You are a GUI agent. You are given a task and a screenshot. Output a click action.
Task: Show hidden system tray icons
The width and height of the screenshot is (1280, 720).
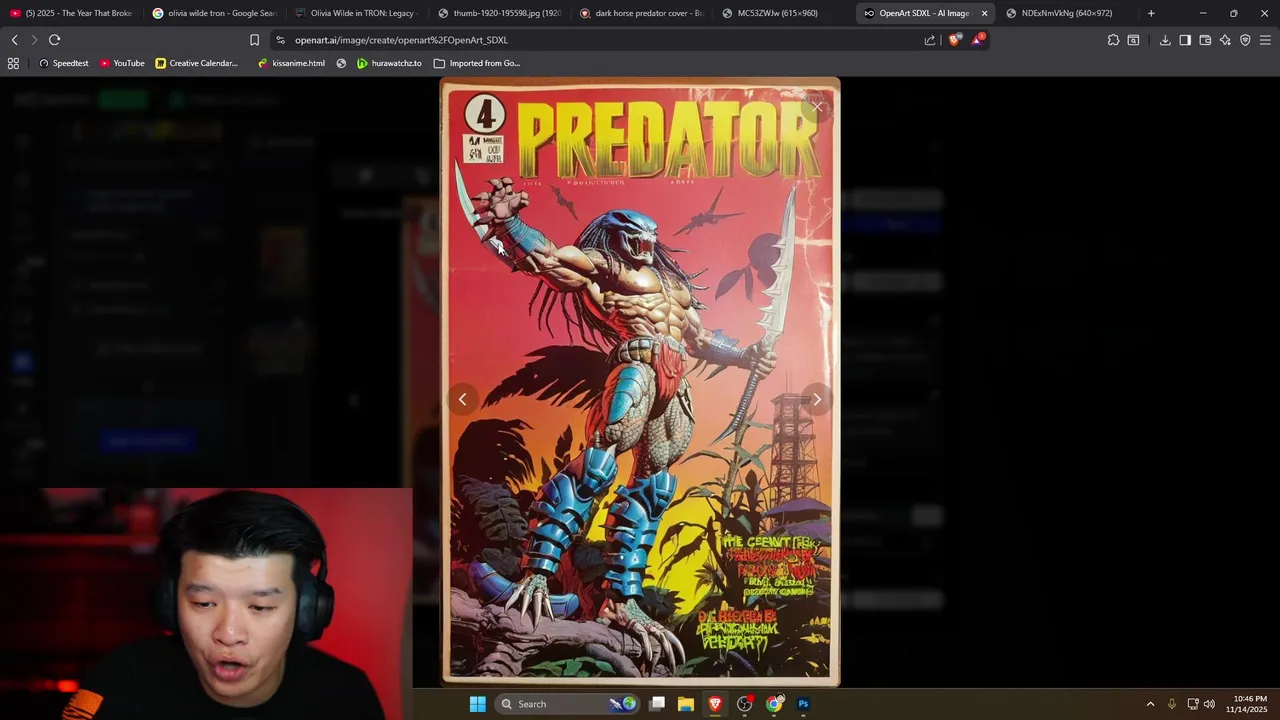(x=1150, y=704)
